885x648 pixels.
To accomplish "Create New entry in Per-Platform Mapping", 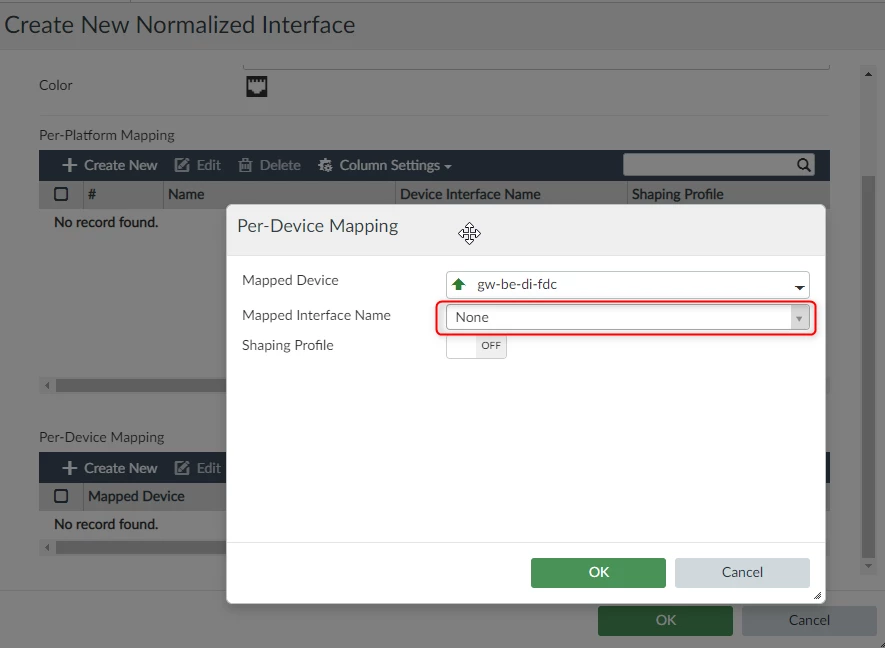I will click(109, 165).
